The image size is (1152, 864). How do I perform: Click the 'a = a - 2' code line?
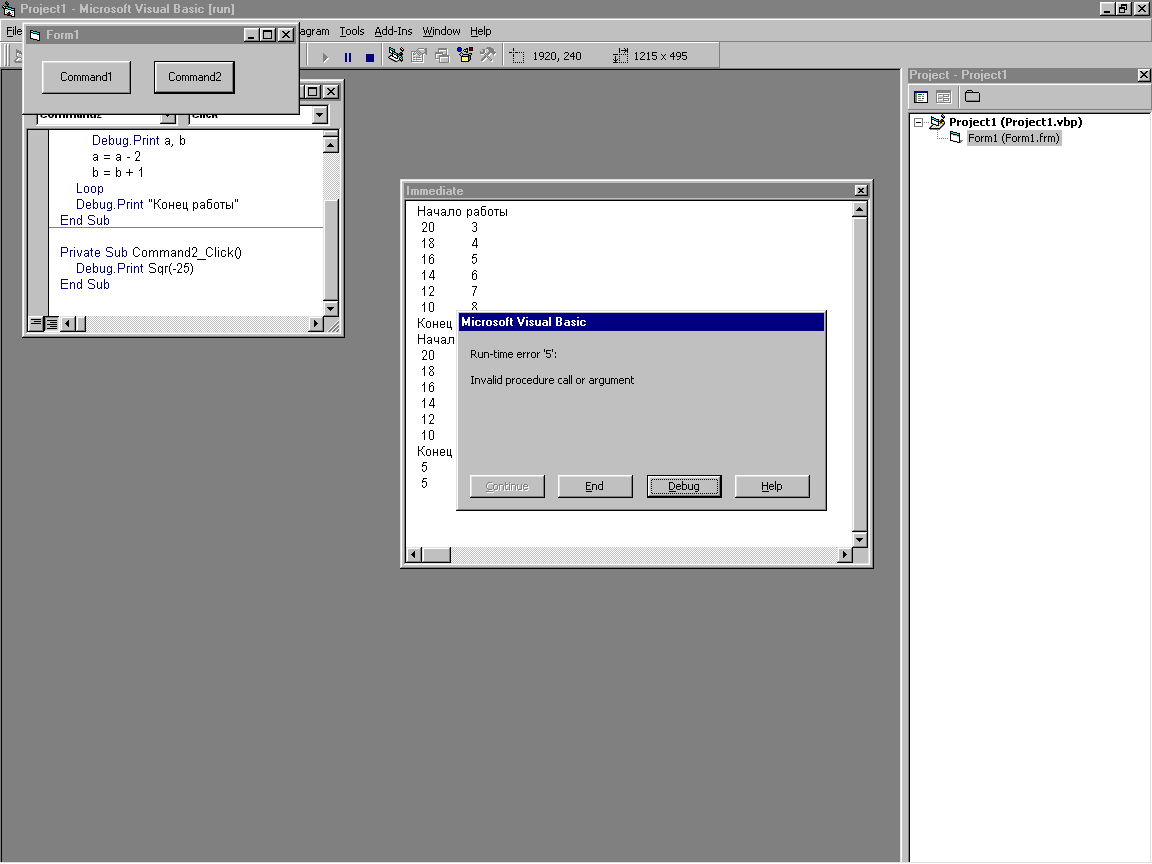pyautogui.click(x=116, y=157)
